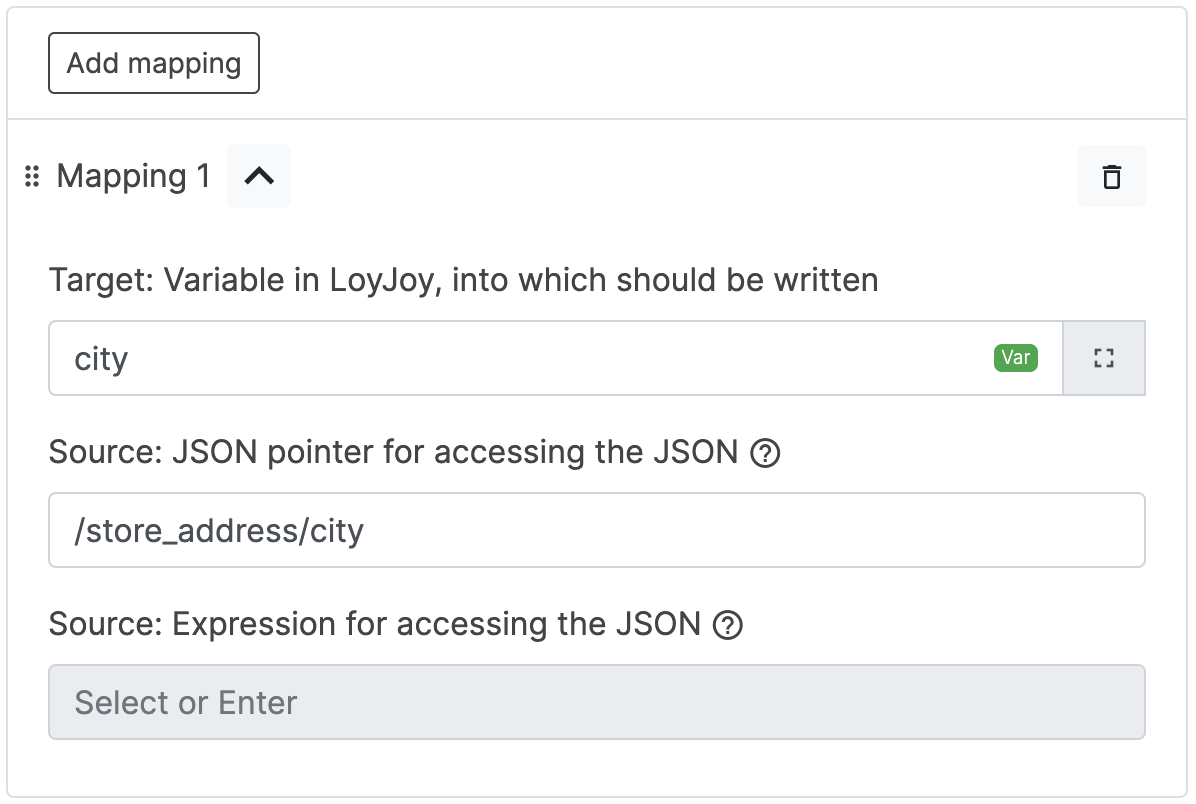Focus the target variable field containing city
The width and height of the screenshot is (1196, 804).
(x=500, y=358)
